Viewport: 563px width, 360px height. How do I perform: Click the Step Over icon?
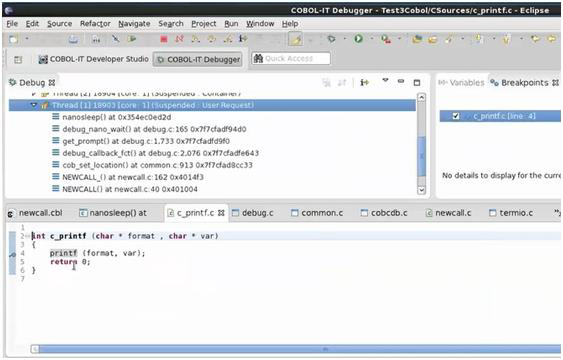pyautogui.click(x=212, y=39)
